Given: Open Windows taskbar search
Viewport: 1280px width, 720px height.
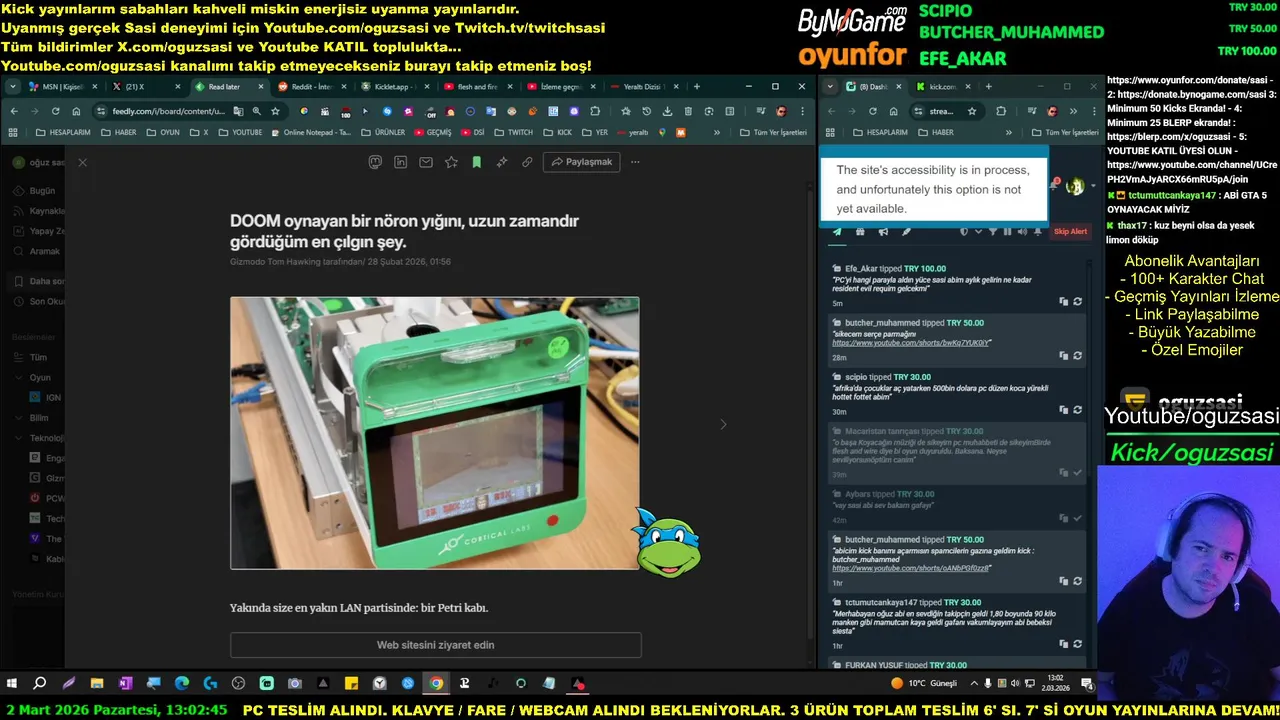Looking at the screenshot, I should 40,684.
